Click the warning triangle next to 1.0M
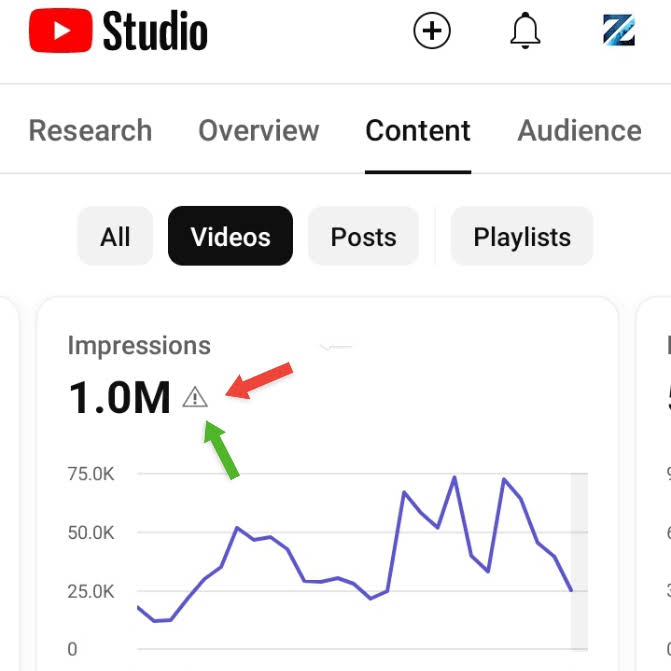 [195, 397]
